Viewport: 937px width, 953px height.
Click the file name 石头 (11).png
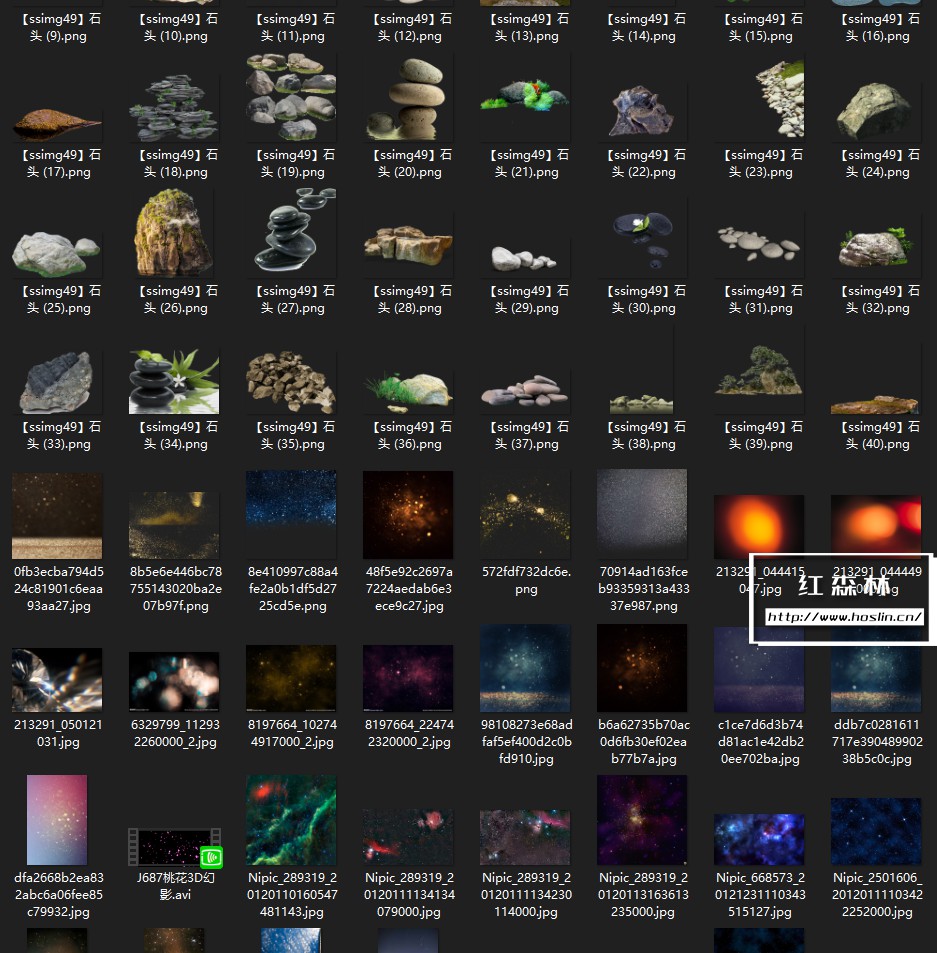click(x=292, y=27)
